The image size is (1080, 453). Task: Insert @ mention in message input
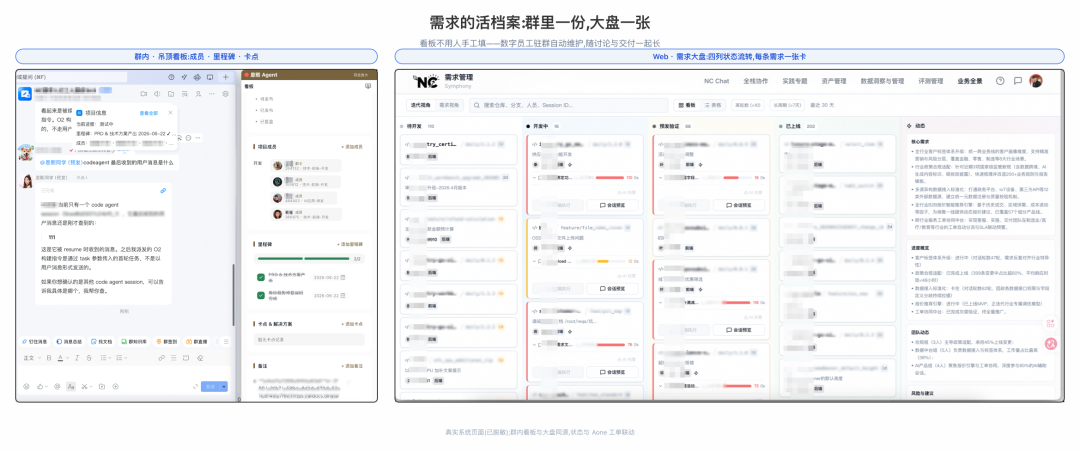[57, 386]
